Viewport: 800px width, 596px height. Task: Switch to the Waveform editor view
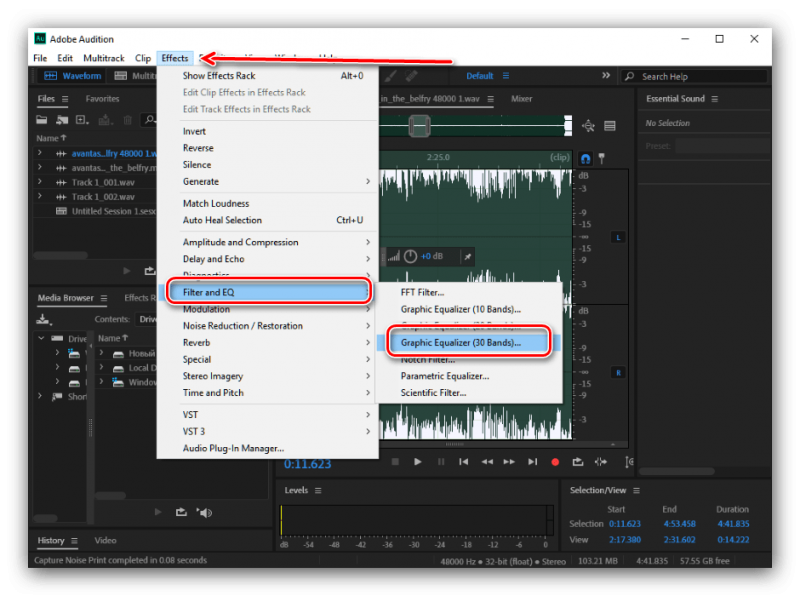click(x=72, y=76)
